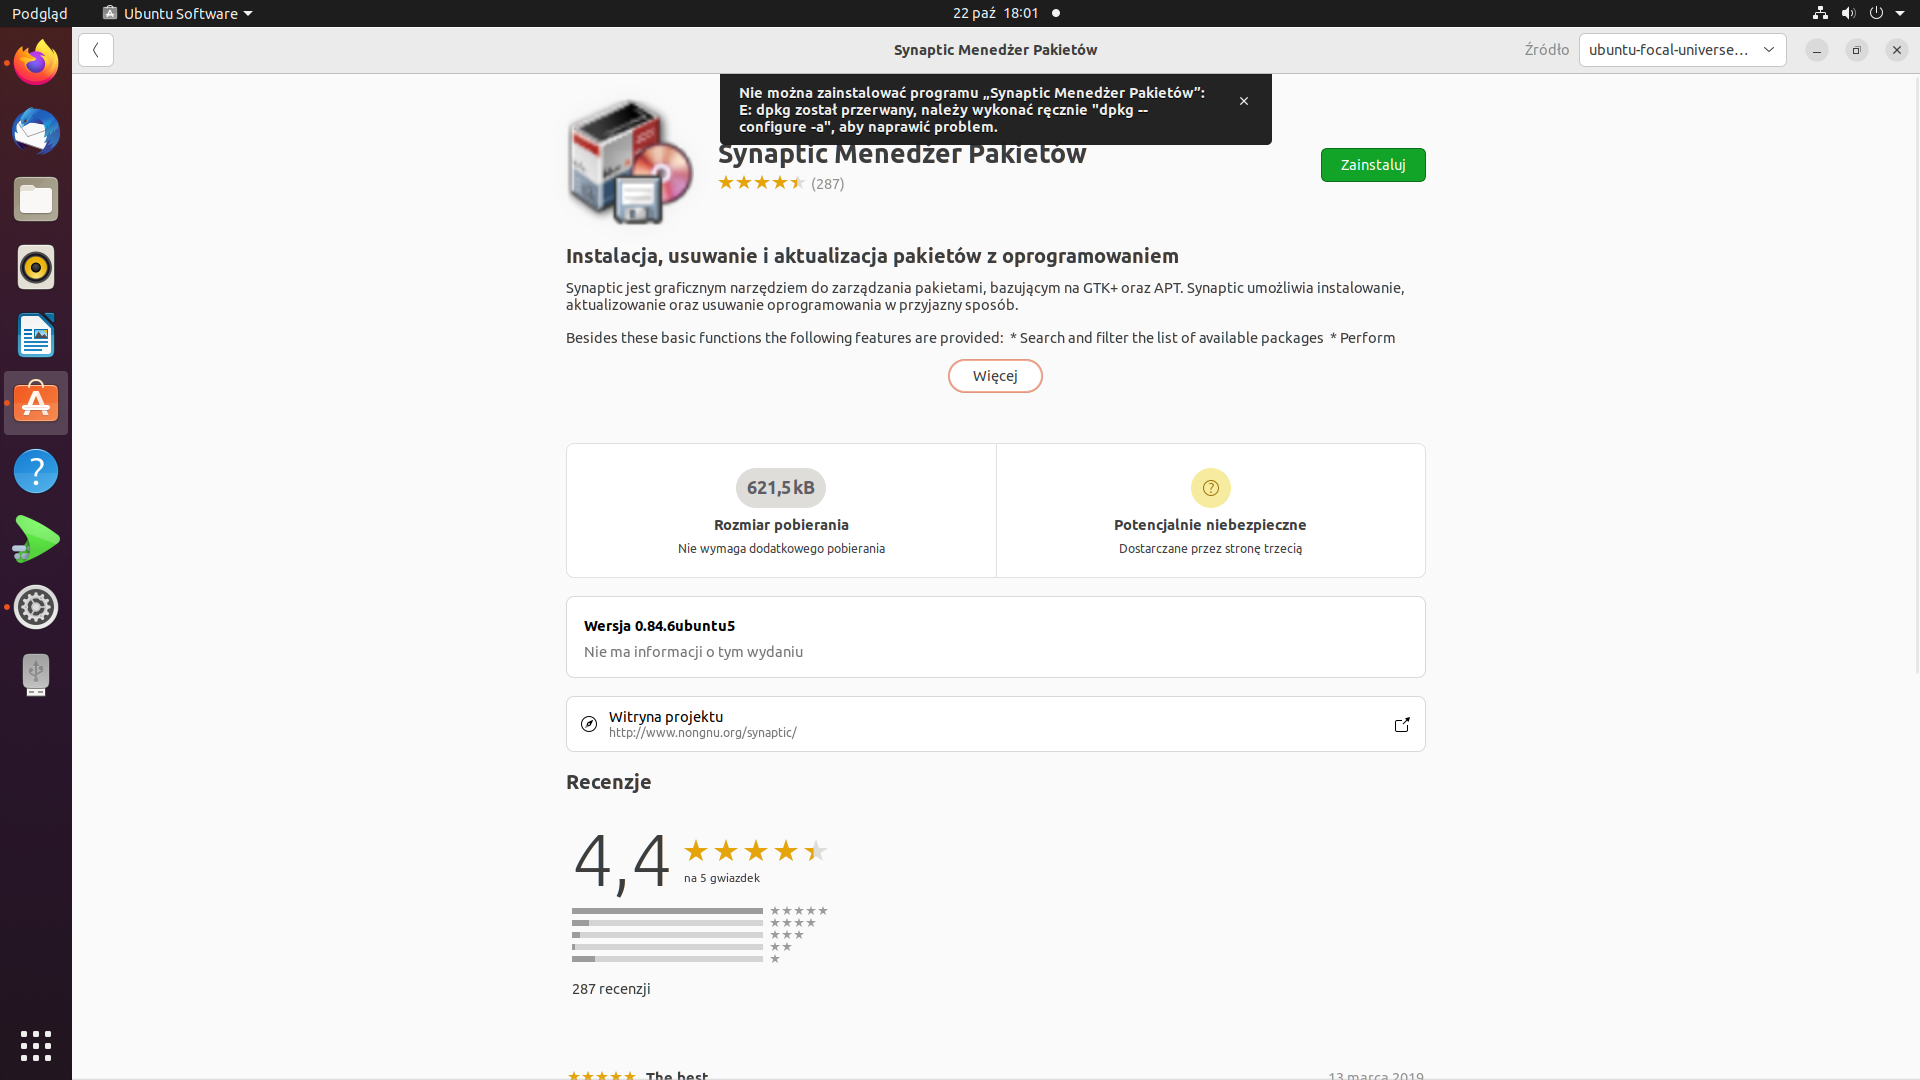The width and height of the screenshot is (1920, 1080).
Task: Open Files manager from dock
Action: coord(36,199)
